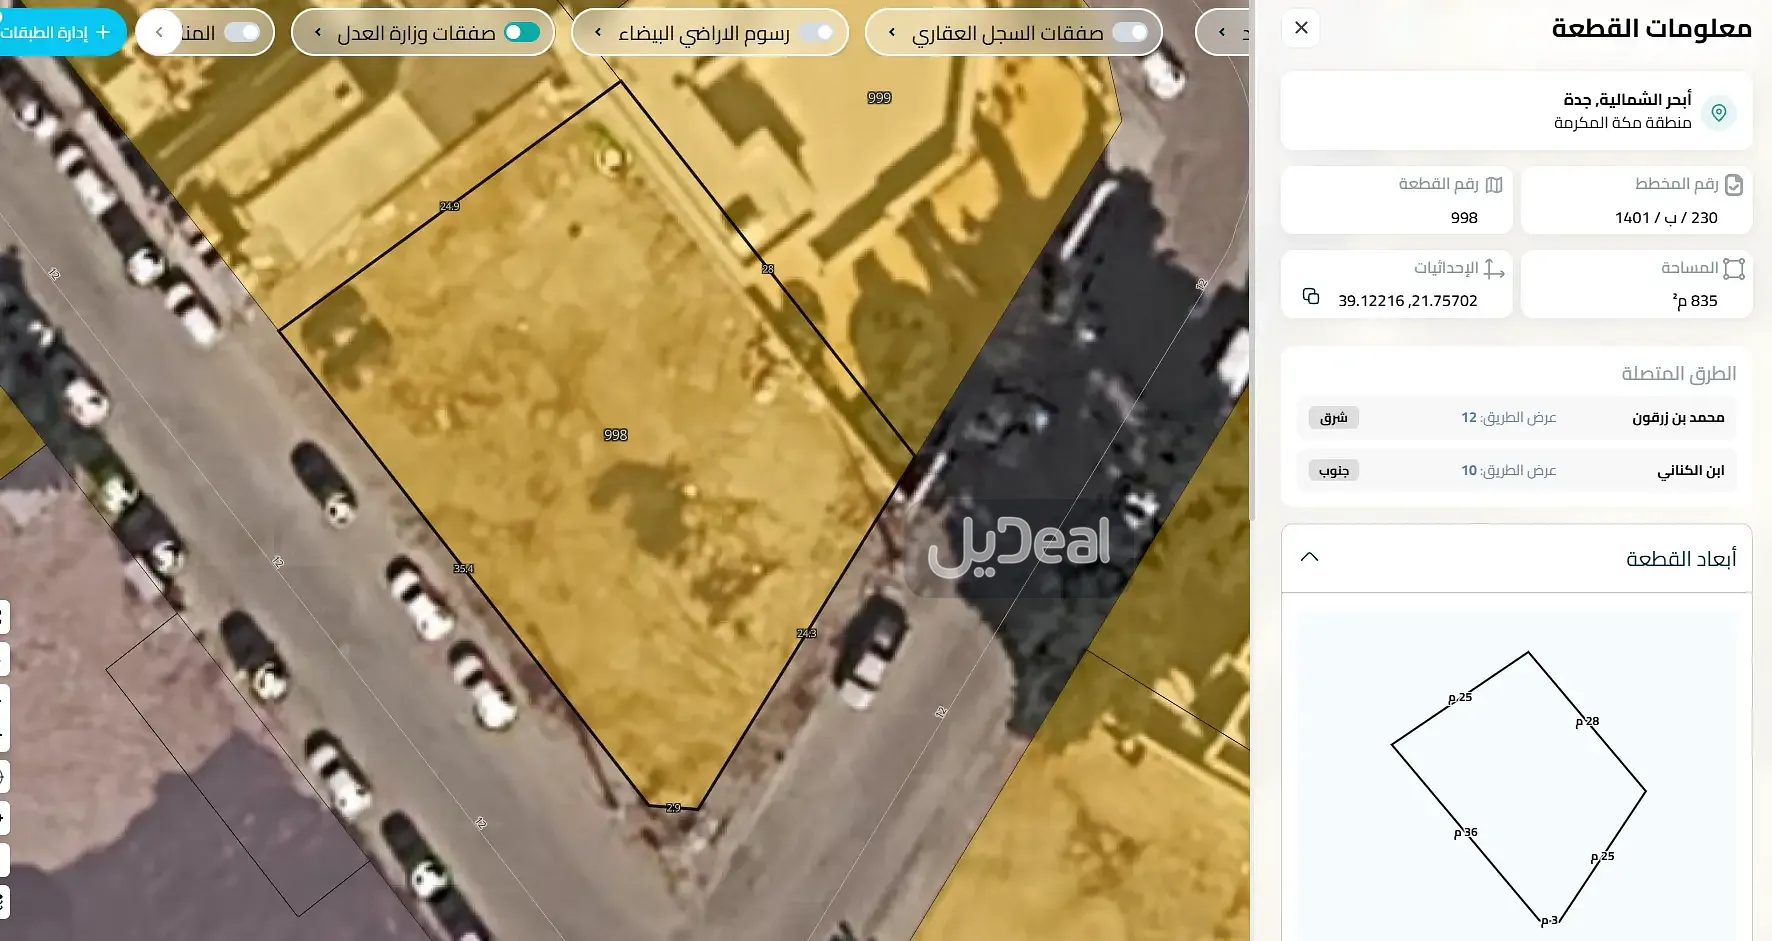This screenshot has height=941, width=1772.
Task: Click the location pin icon
Action: point(1718,112)
